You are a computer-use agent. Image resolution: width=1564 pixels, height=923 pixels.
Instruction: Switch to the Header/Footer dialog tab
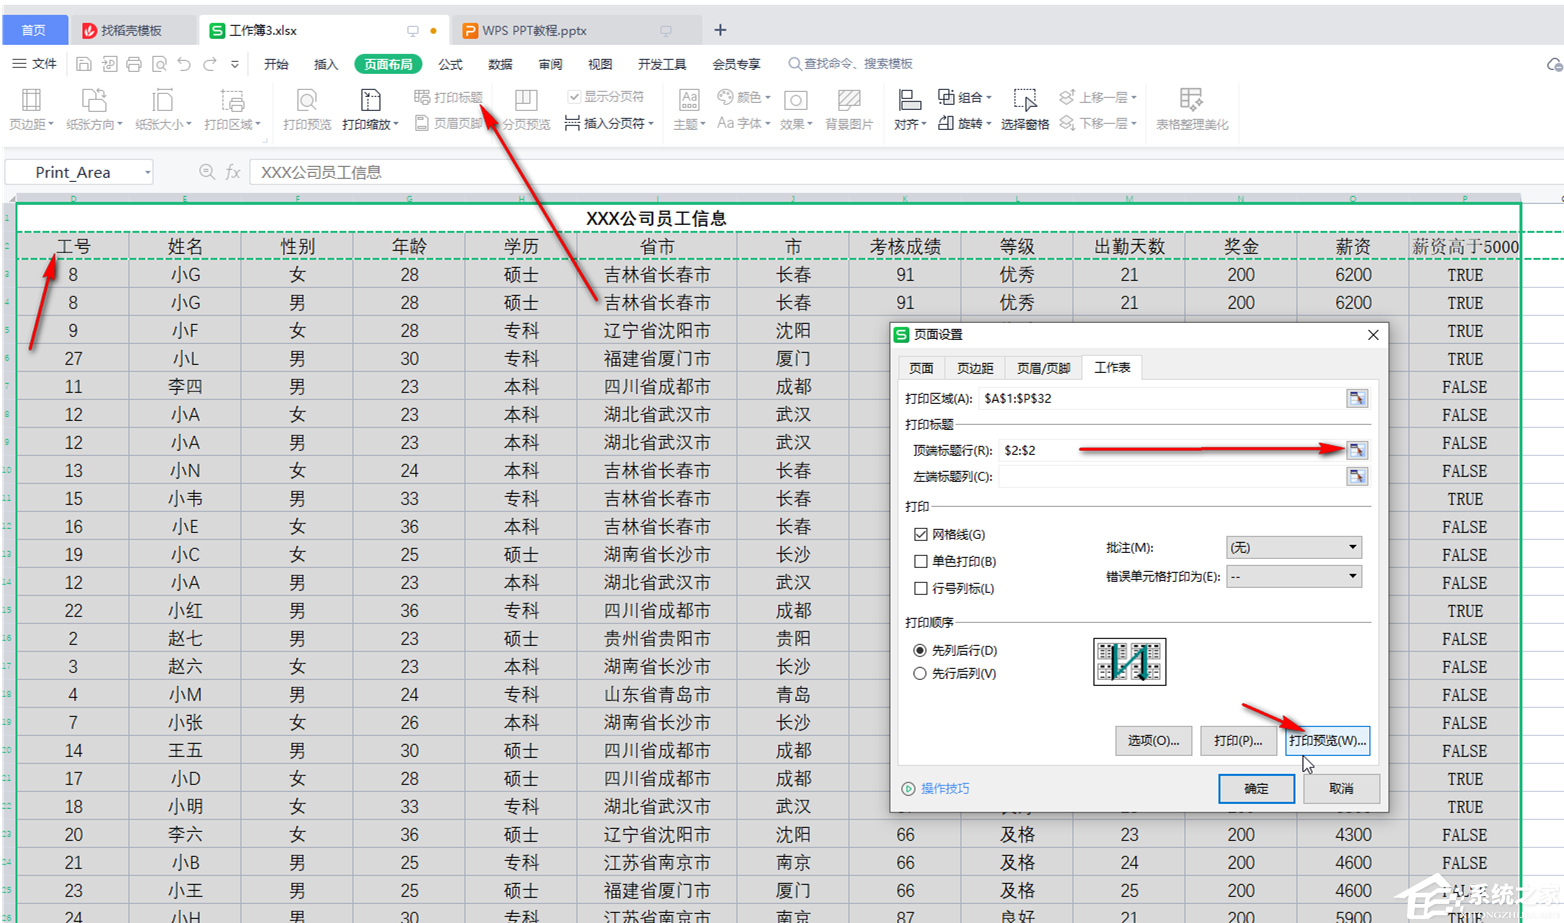coord(1042,368)
